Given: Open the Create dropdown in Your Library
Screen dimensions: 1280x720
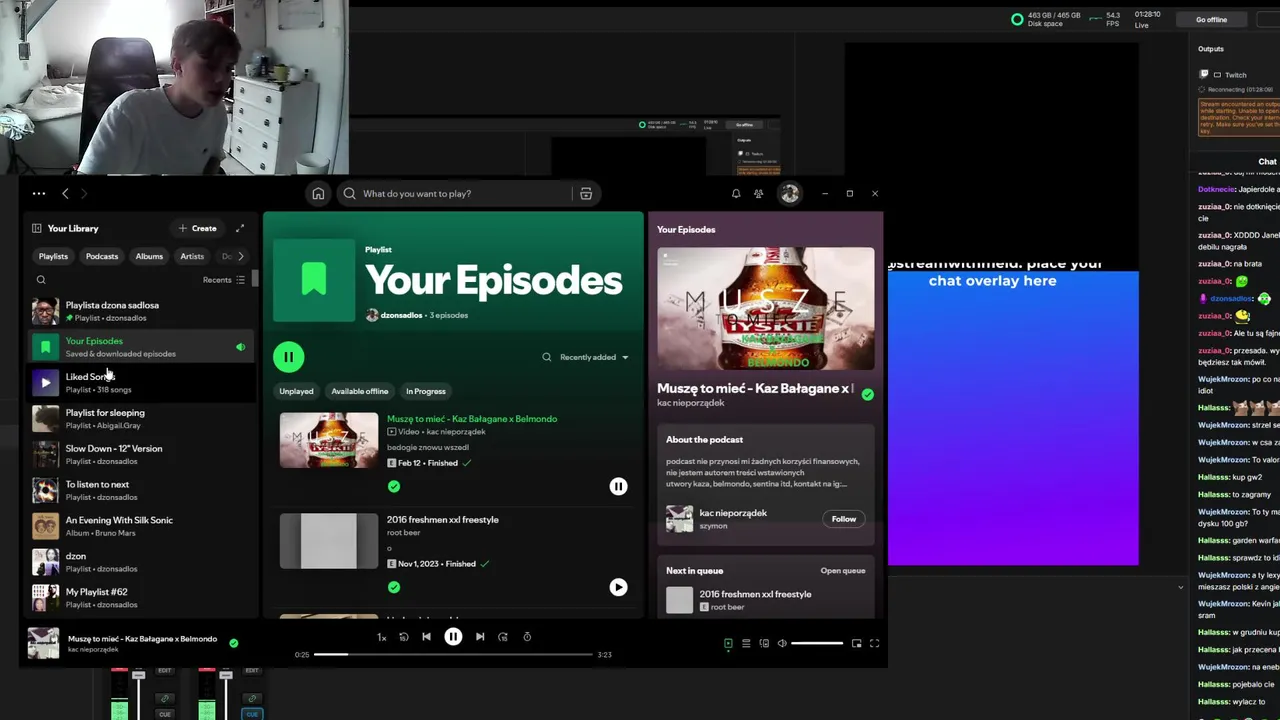Looking at the screenshot, I should [197, 228].
